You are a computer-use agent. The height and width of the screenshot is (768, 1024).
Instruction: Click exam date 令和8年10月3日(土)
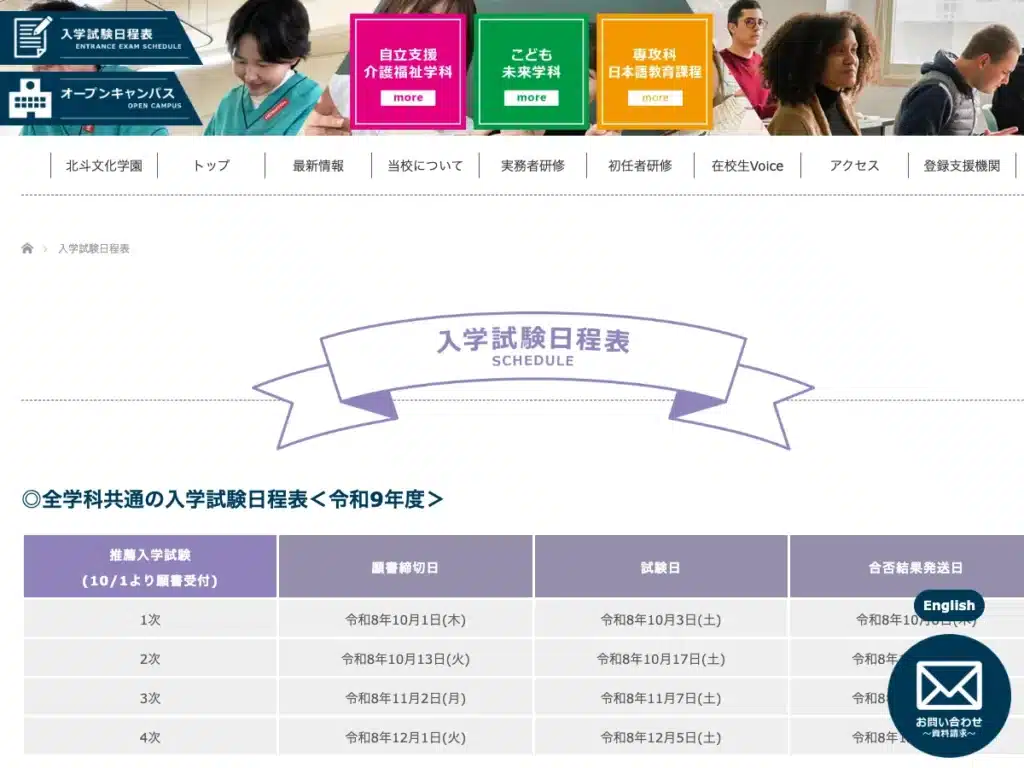(661, 620)
